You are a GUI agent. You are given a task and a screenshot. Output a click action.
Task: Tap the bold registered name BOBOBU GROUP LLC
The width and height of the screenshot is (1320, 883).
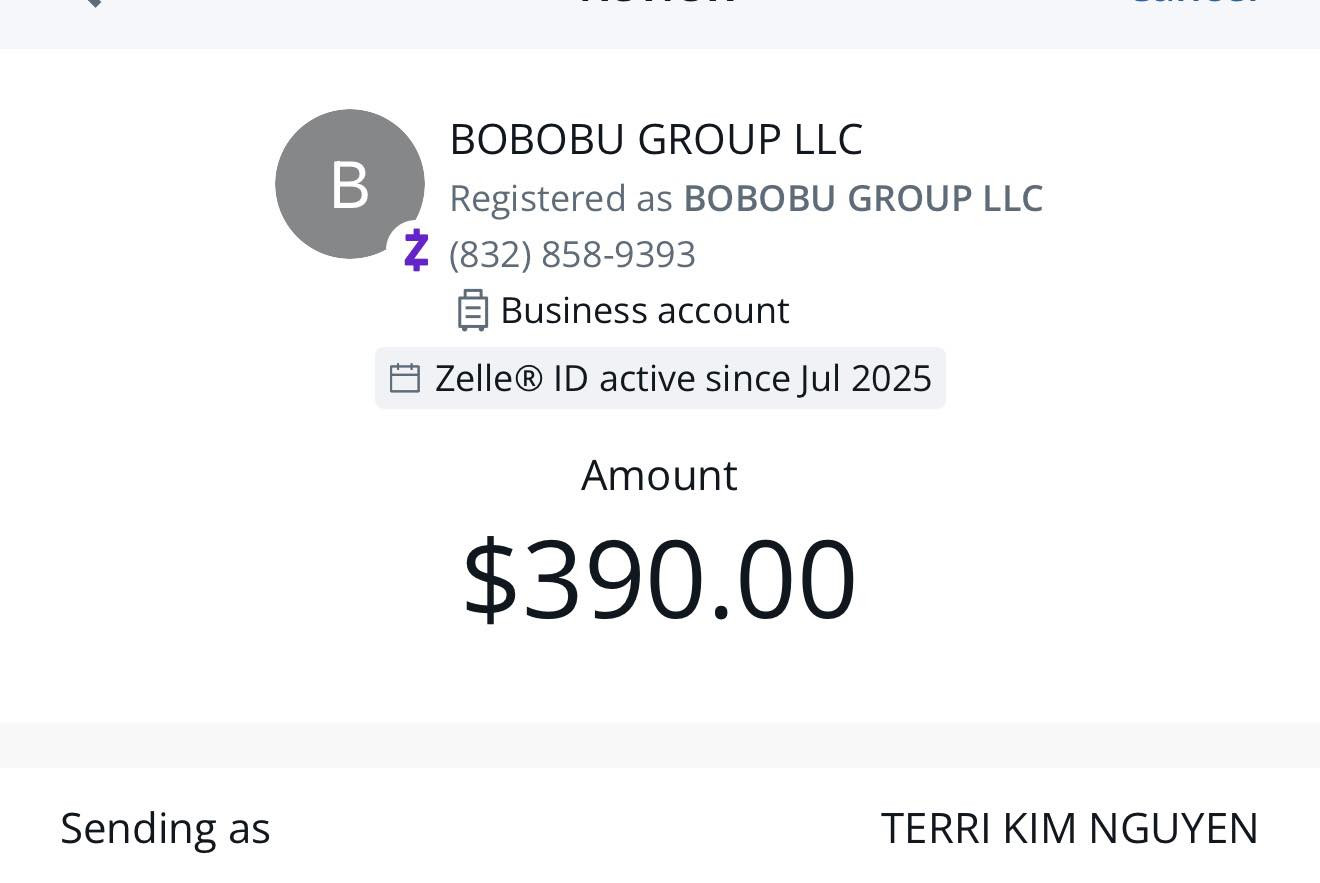tap(862, 198)
